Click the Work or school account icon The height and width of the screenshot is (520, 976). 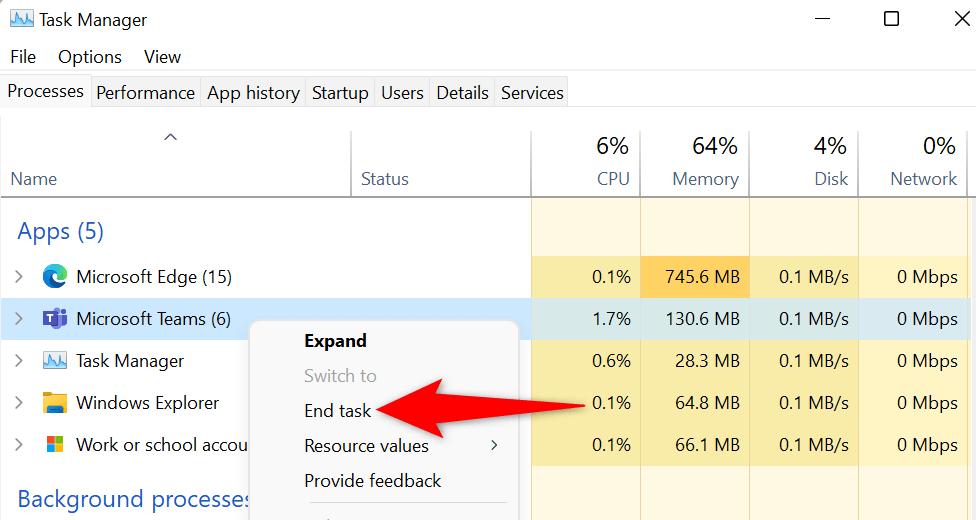coord(54,445)
